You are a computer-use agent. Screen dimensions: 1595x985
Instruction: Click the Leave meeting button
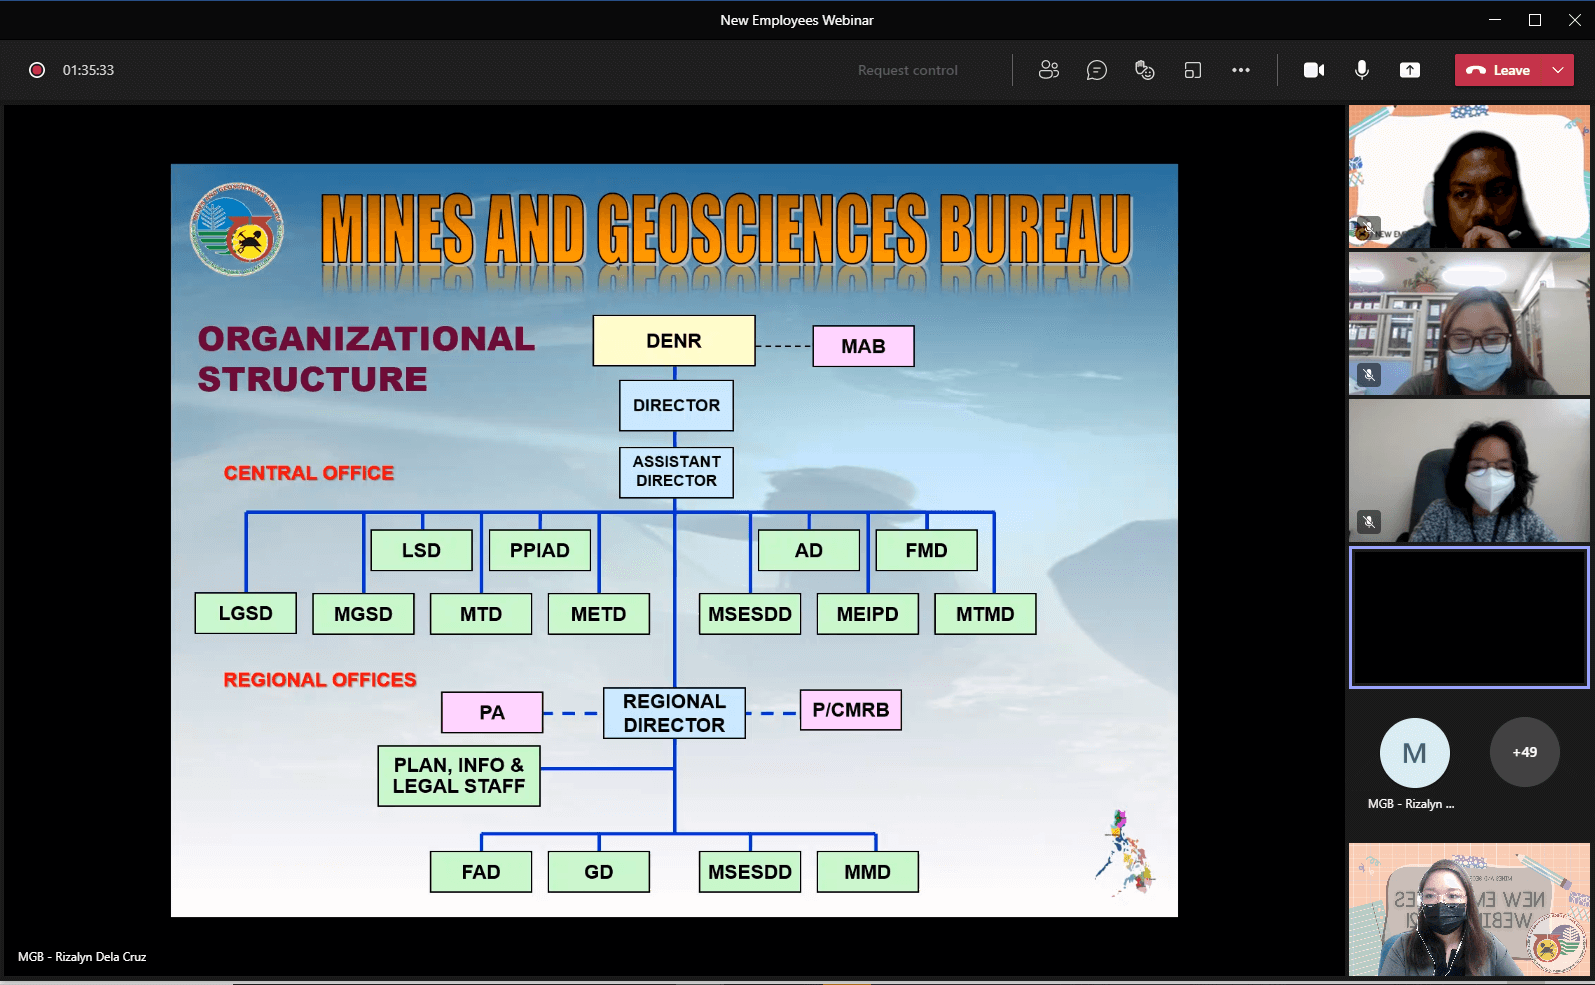click(1498, 70)
